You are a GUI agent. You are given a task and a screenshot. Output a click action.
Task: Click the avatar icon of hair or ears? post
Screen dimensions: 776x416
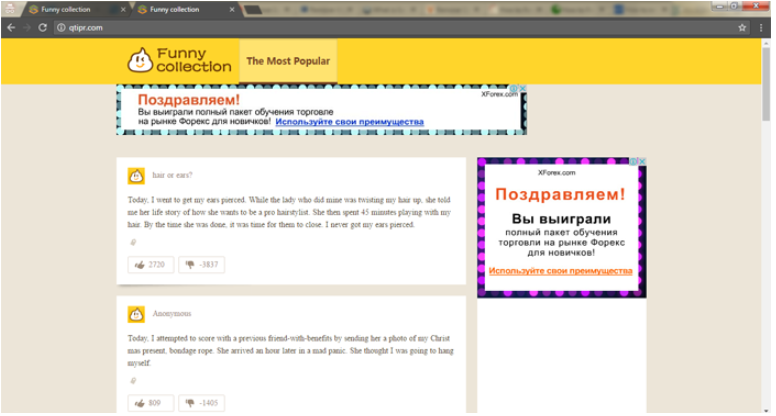(x=136, y=176)
